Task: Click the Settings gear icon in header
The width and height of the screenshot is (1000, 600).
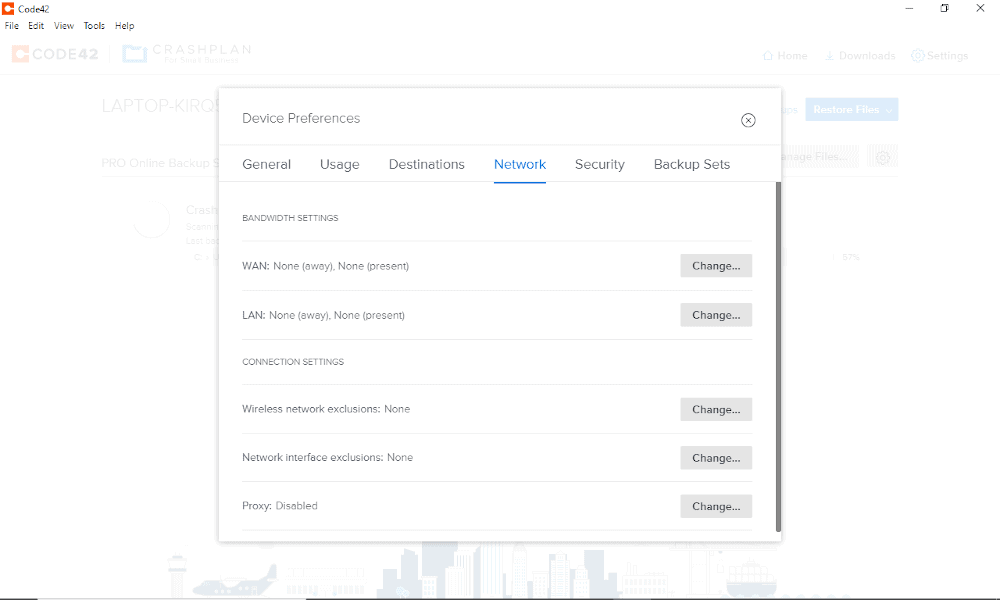Action: 918,56
